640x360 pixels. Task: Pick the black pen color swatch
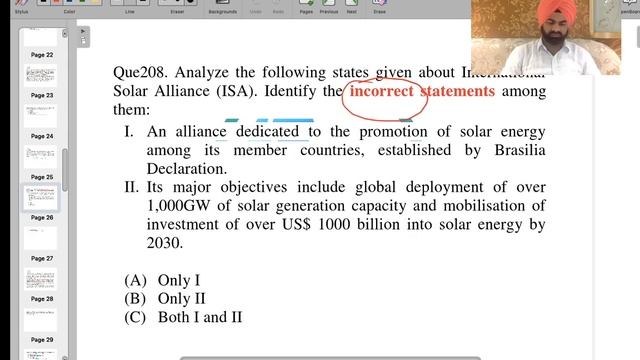(44, 2)
